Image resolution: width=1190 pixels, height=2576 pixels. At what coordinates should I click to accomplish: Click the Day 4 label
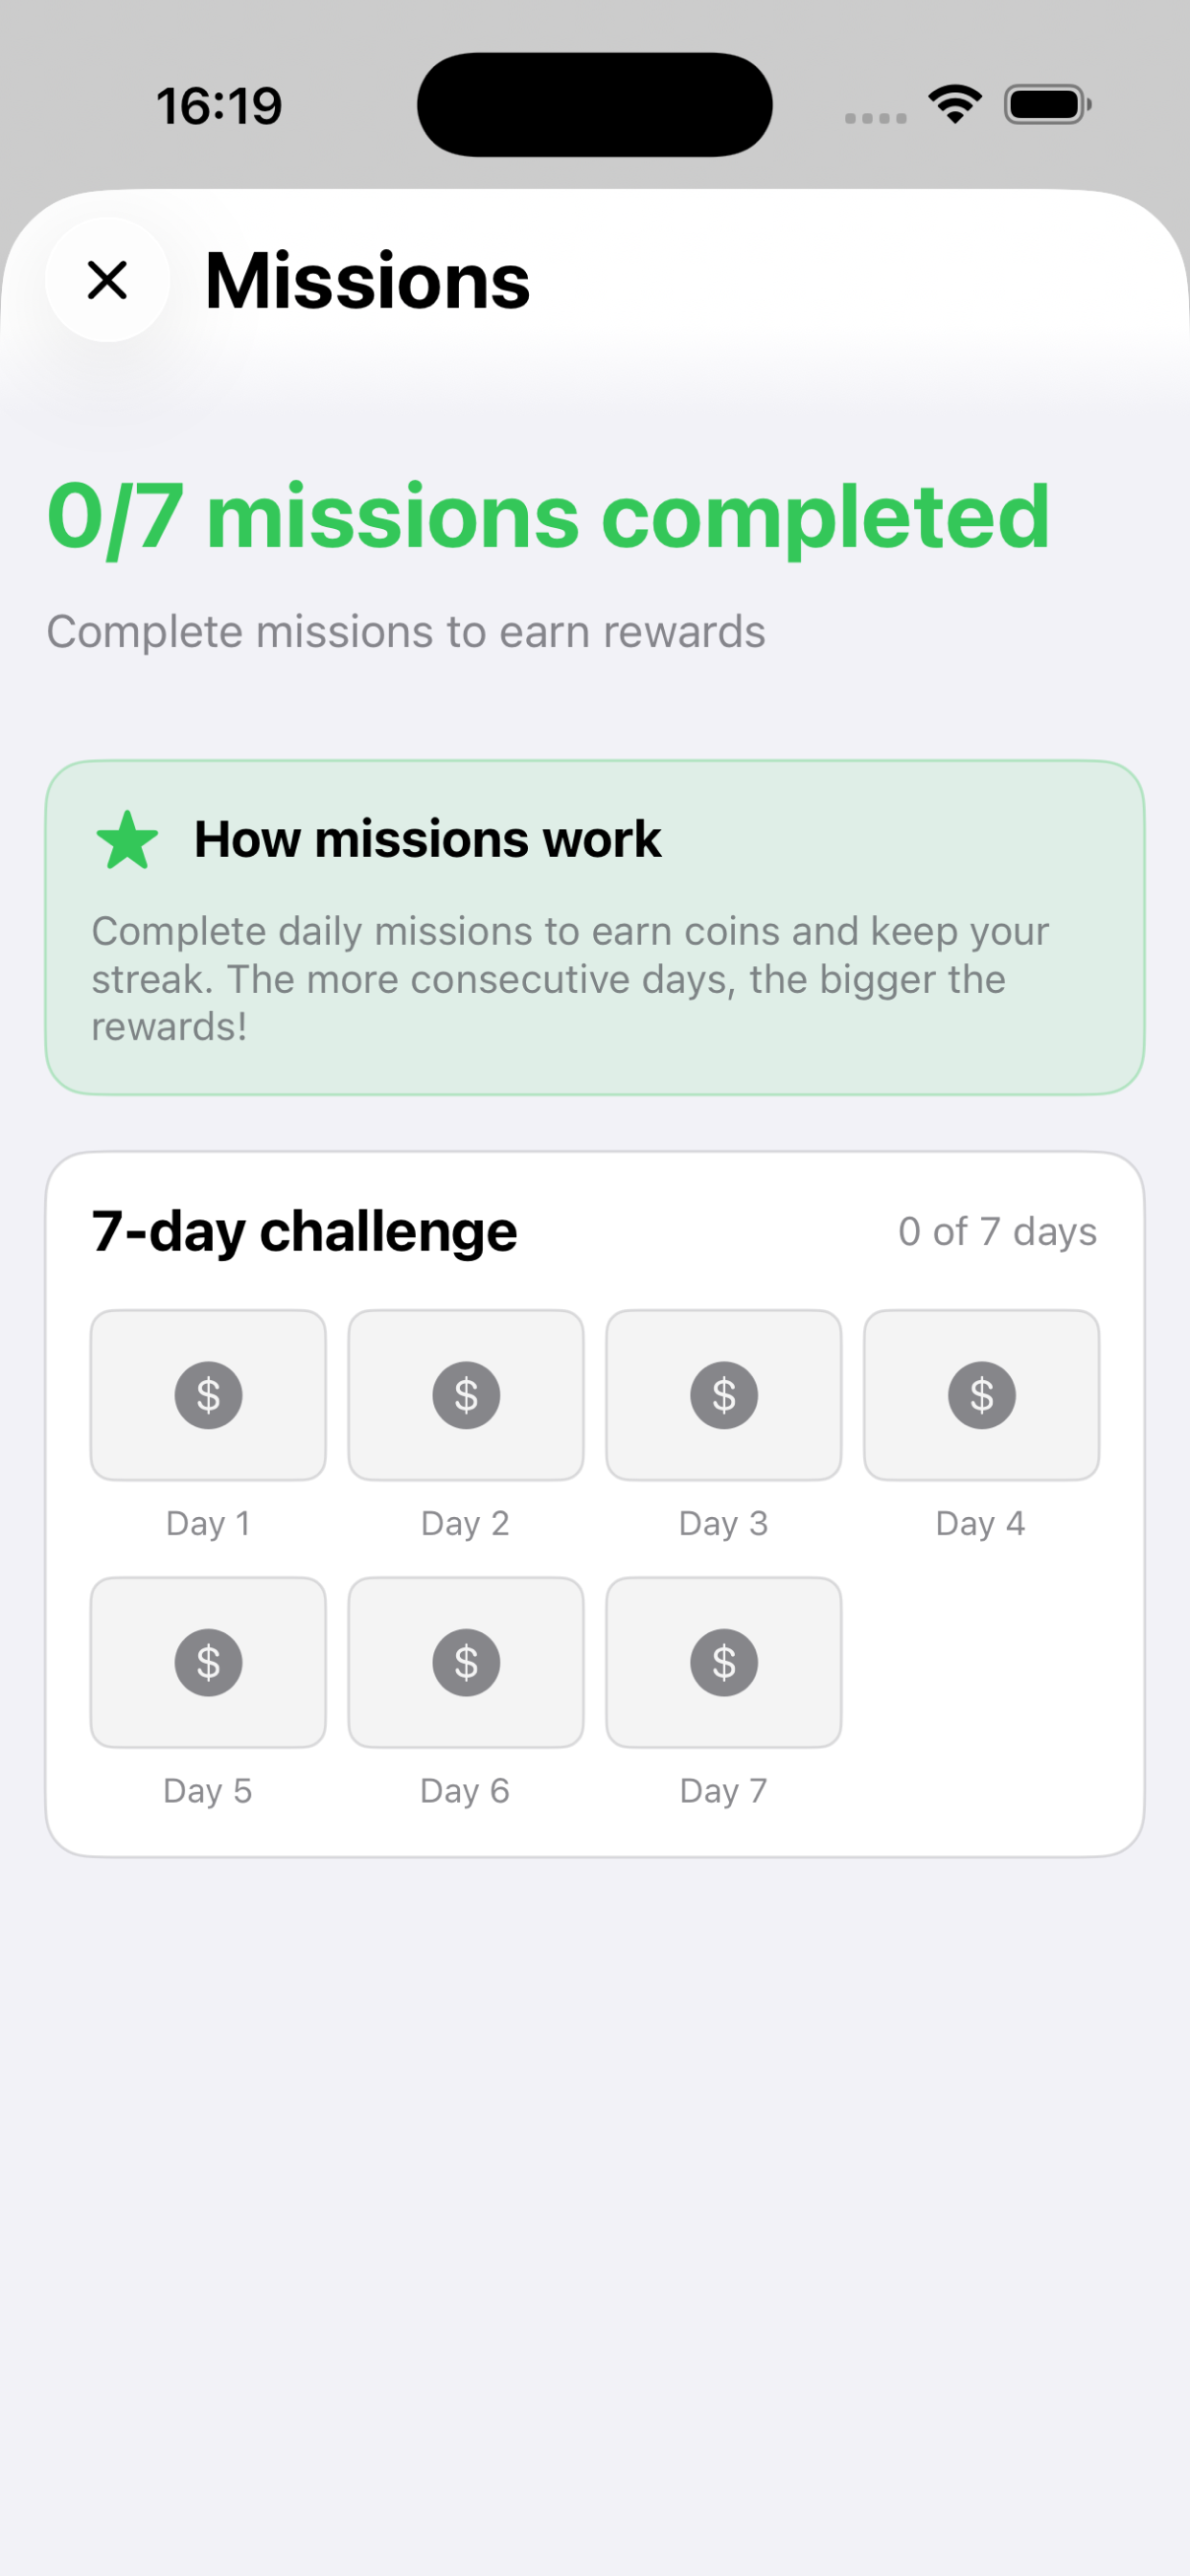981,1524
